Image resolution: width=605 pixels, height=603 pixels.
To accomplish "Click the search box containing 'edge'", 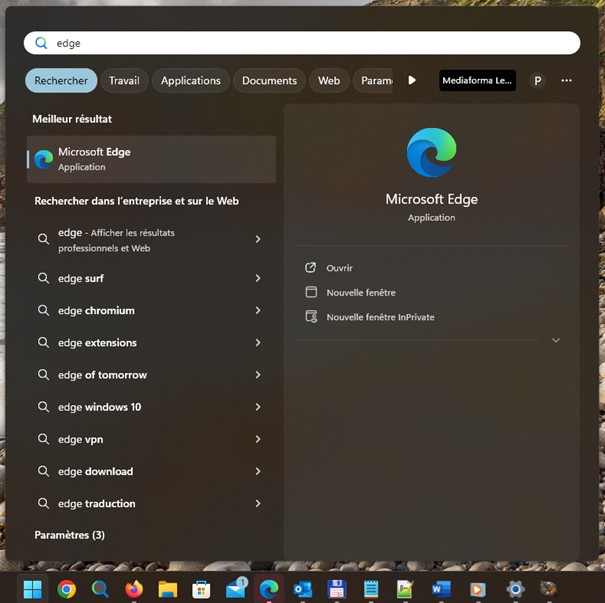I will click(x=300, y=43).
